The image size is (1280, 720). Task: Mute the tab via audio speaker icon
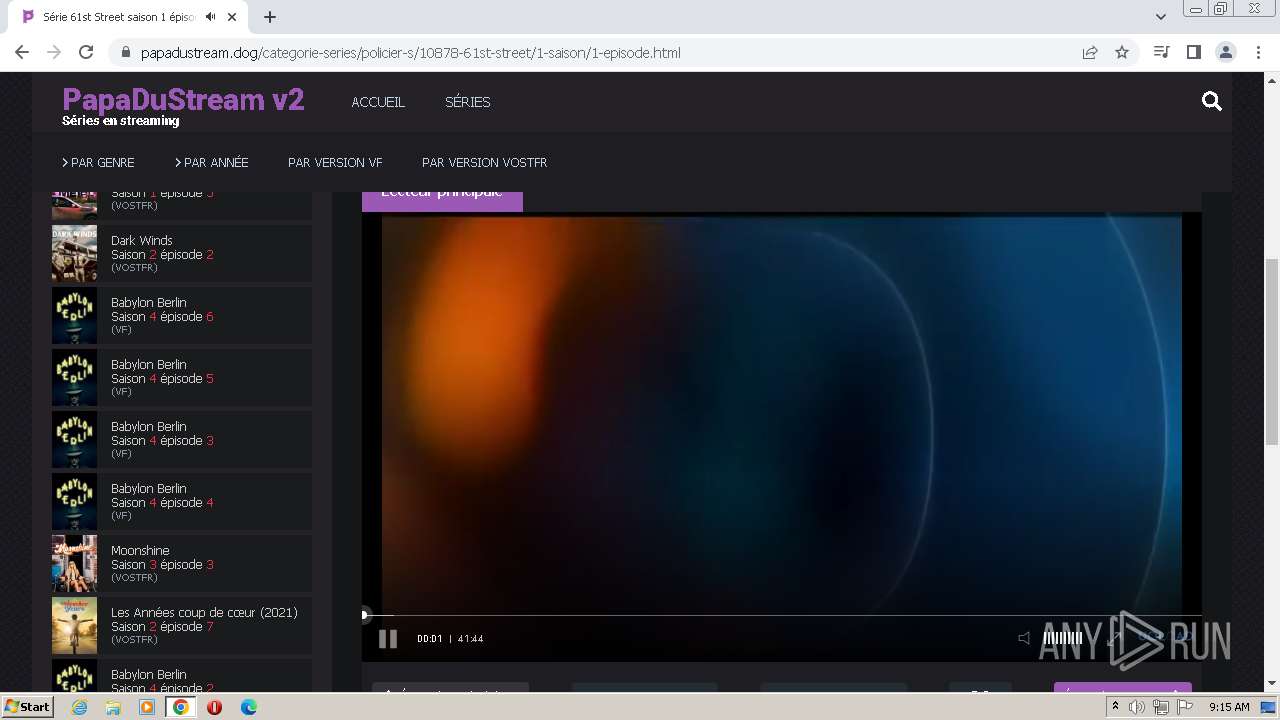[x=210, y=17]
